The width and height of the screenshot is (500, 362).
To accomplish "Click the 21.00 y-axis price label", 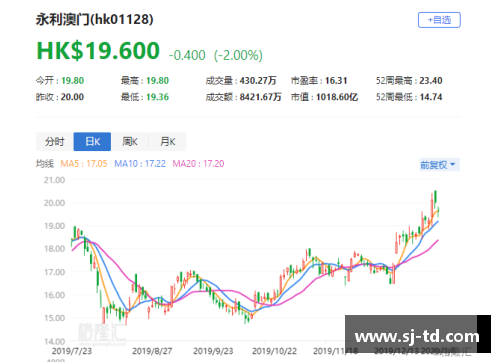I will point(54,180).
